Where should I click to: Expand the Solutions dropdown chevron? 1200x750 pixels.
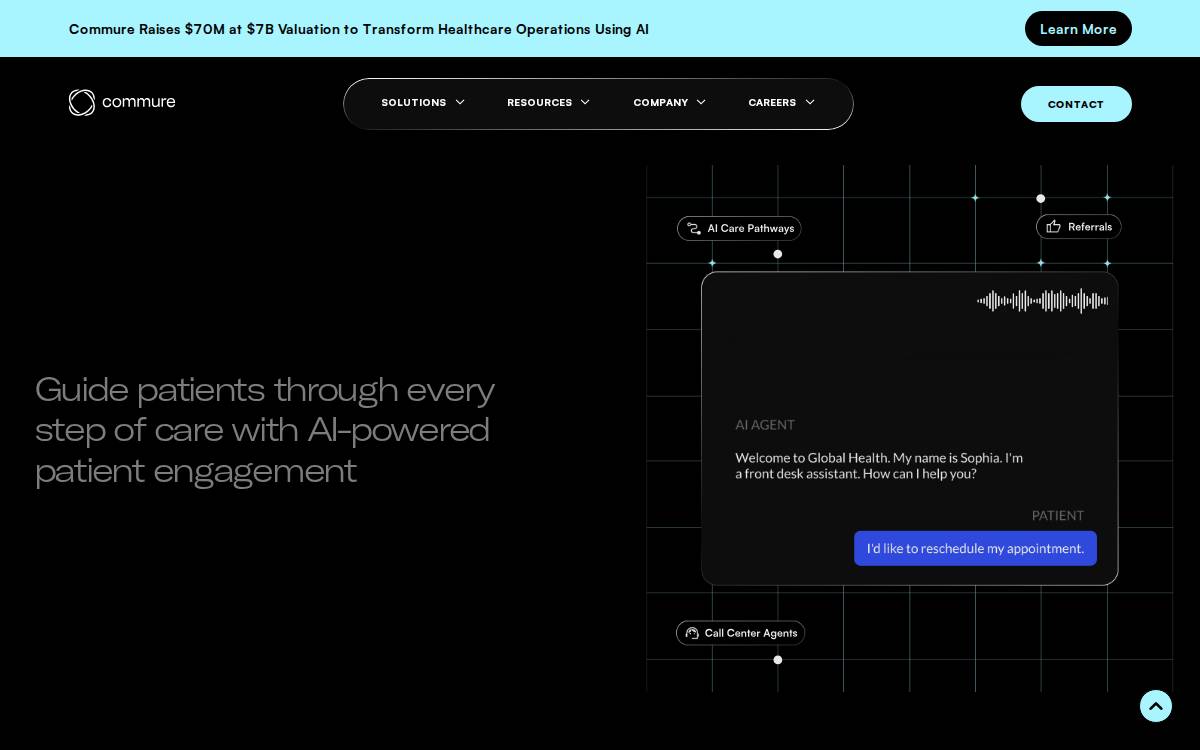pos(460,103)
